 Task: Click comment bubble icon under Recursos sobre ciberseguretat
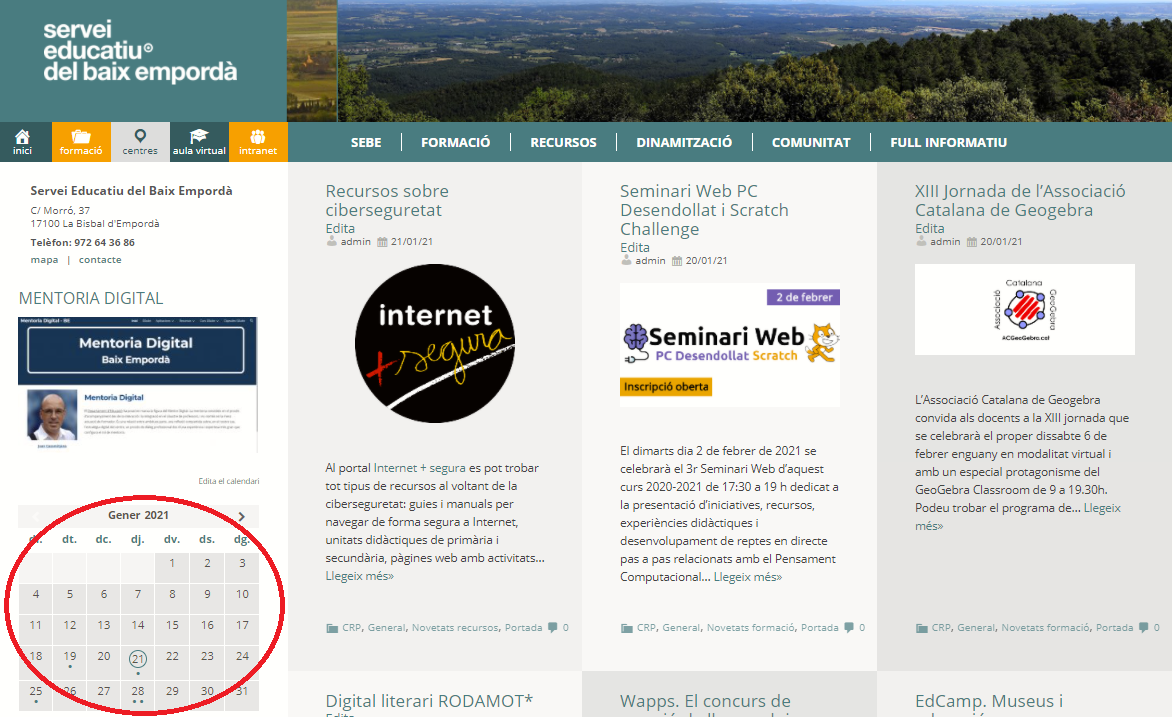click(553, 628)
